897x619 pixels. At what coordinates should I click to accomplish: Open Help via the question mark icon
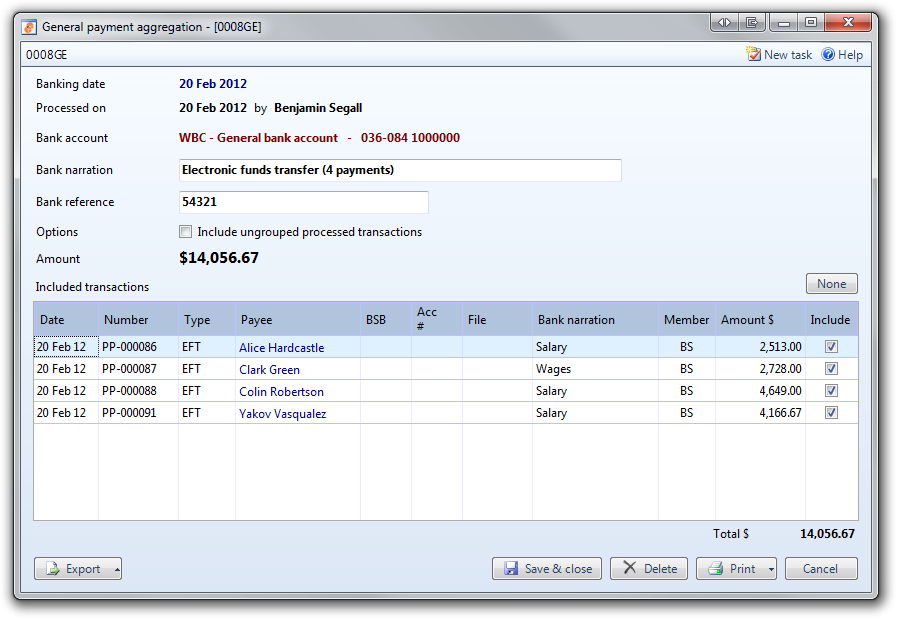pos(828,54)
